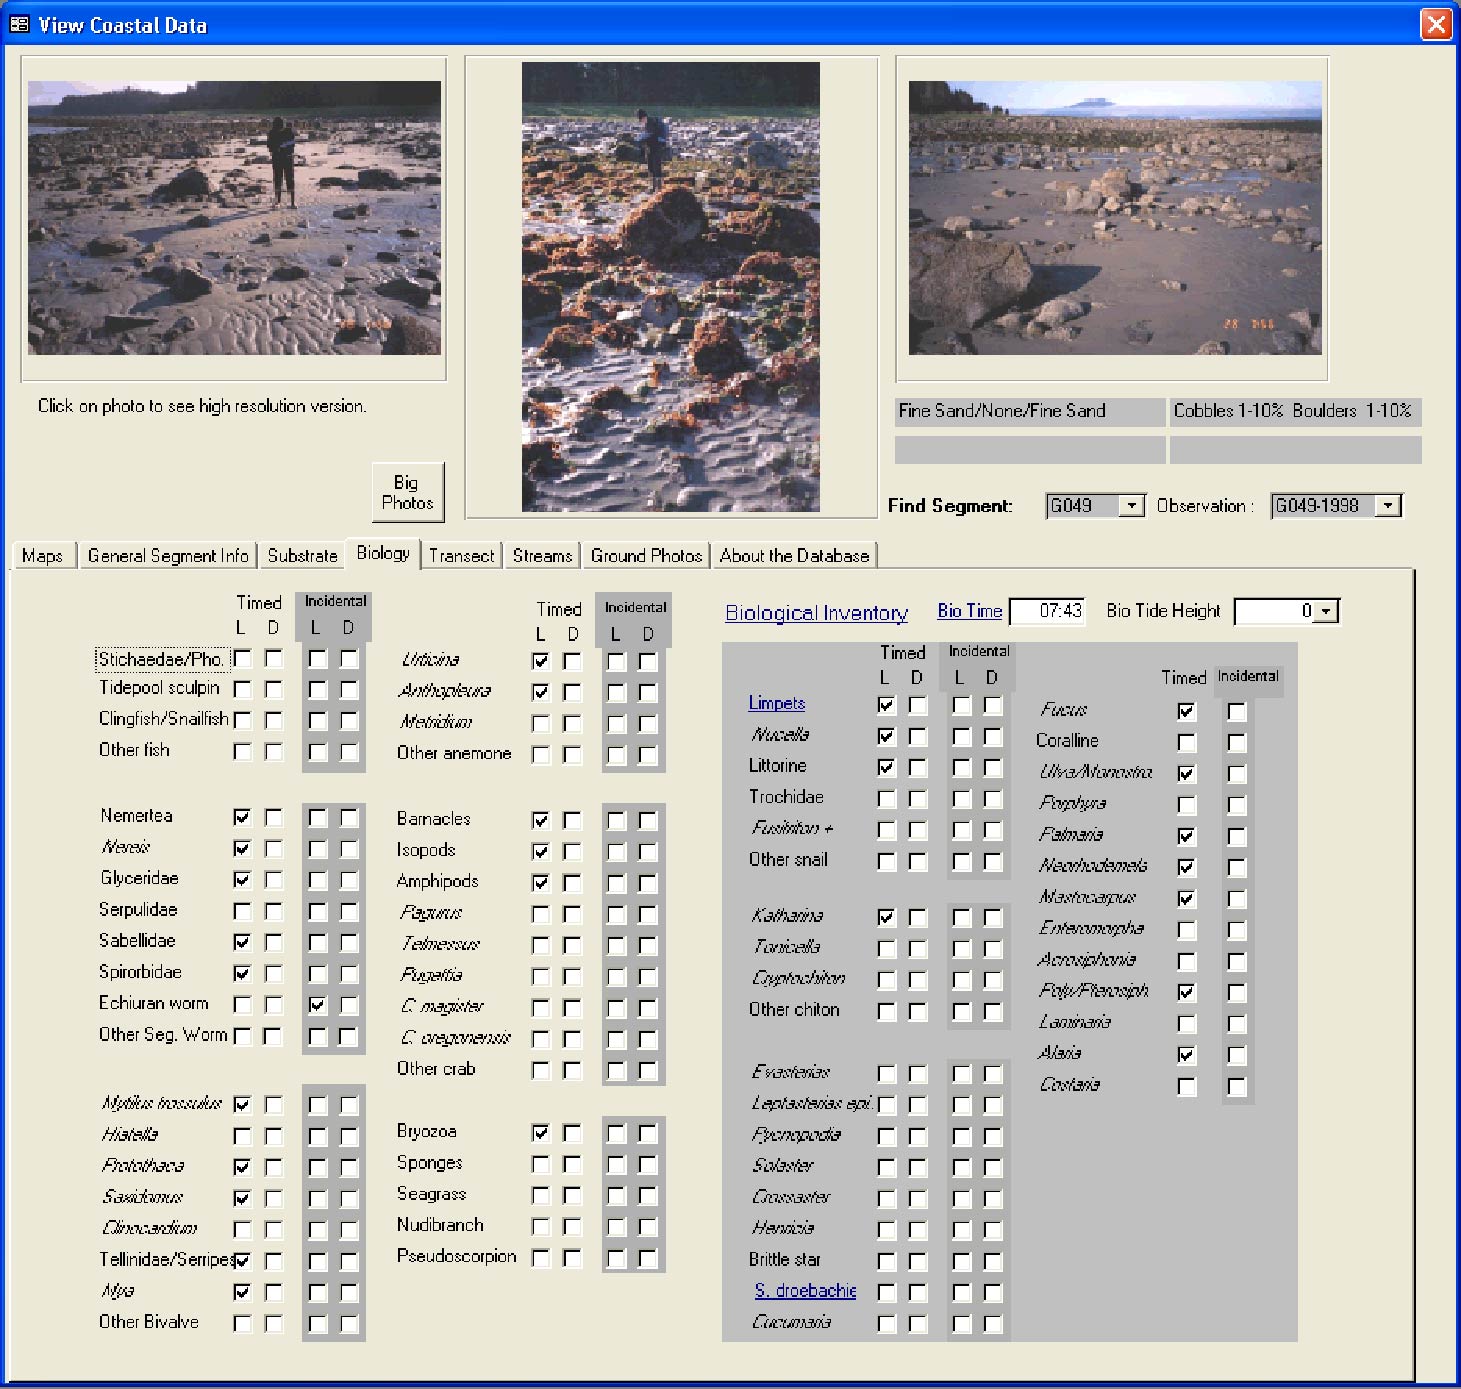Uncheck Bryozoa Timed L checkbox
Image resolution: width=1461 pixels, height=1389 pixels.
[541, 1133]
